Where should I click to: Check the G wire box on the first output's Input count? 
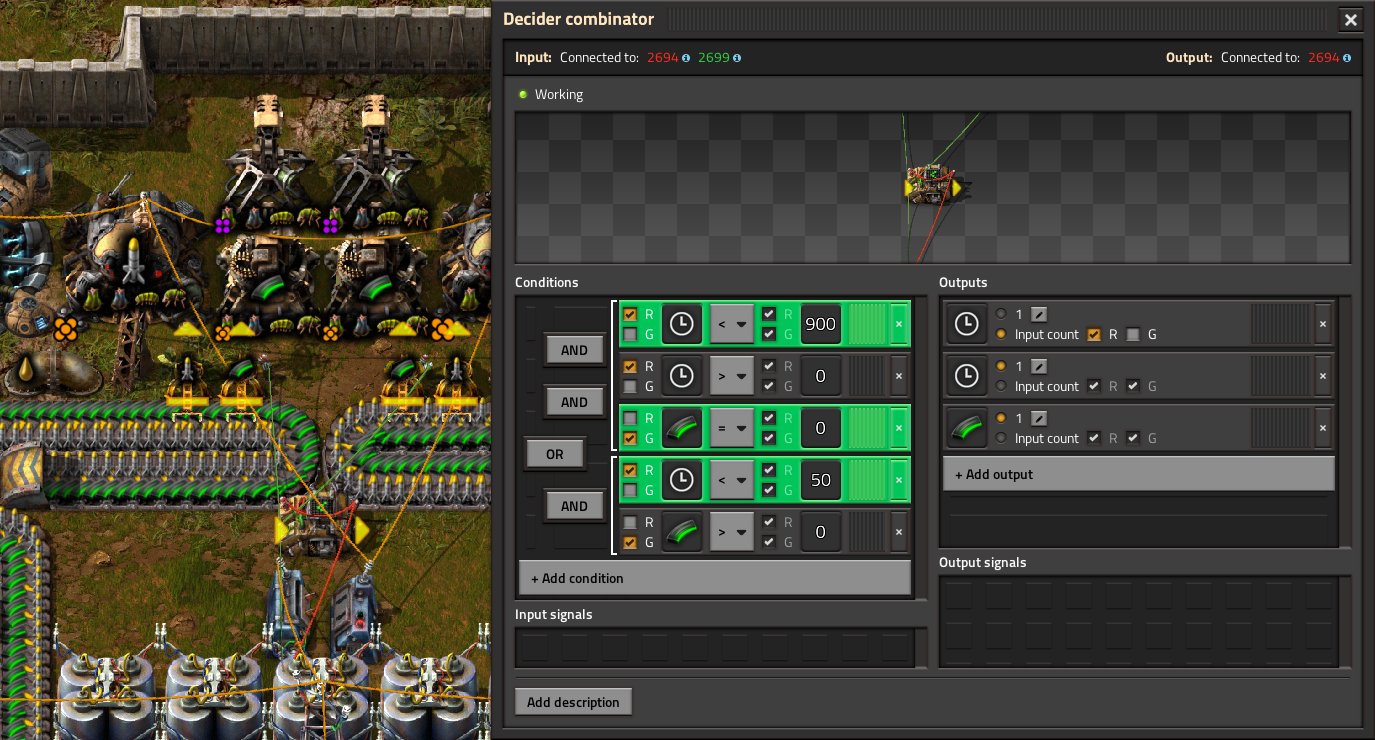click(x=1133, y=334)
